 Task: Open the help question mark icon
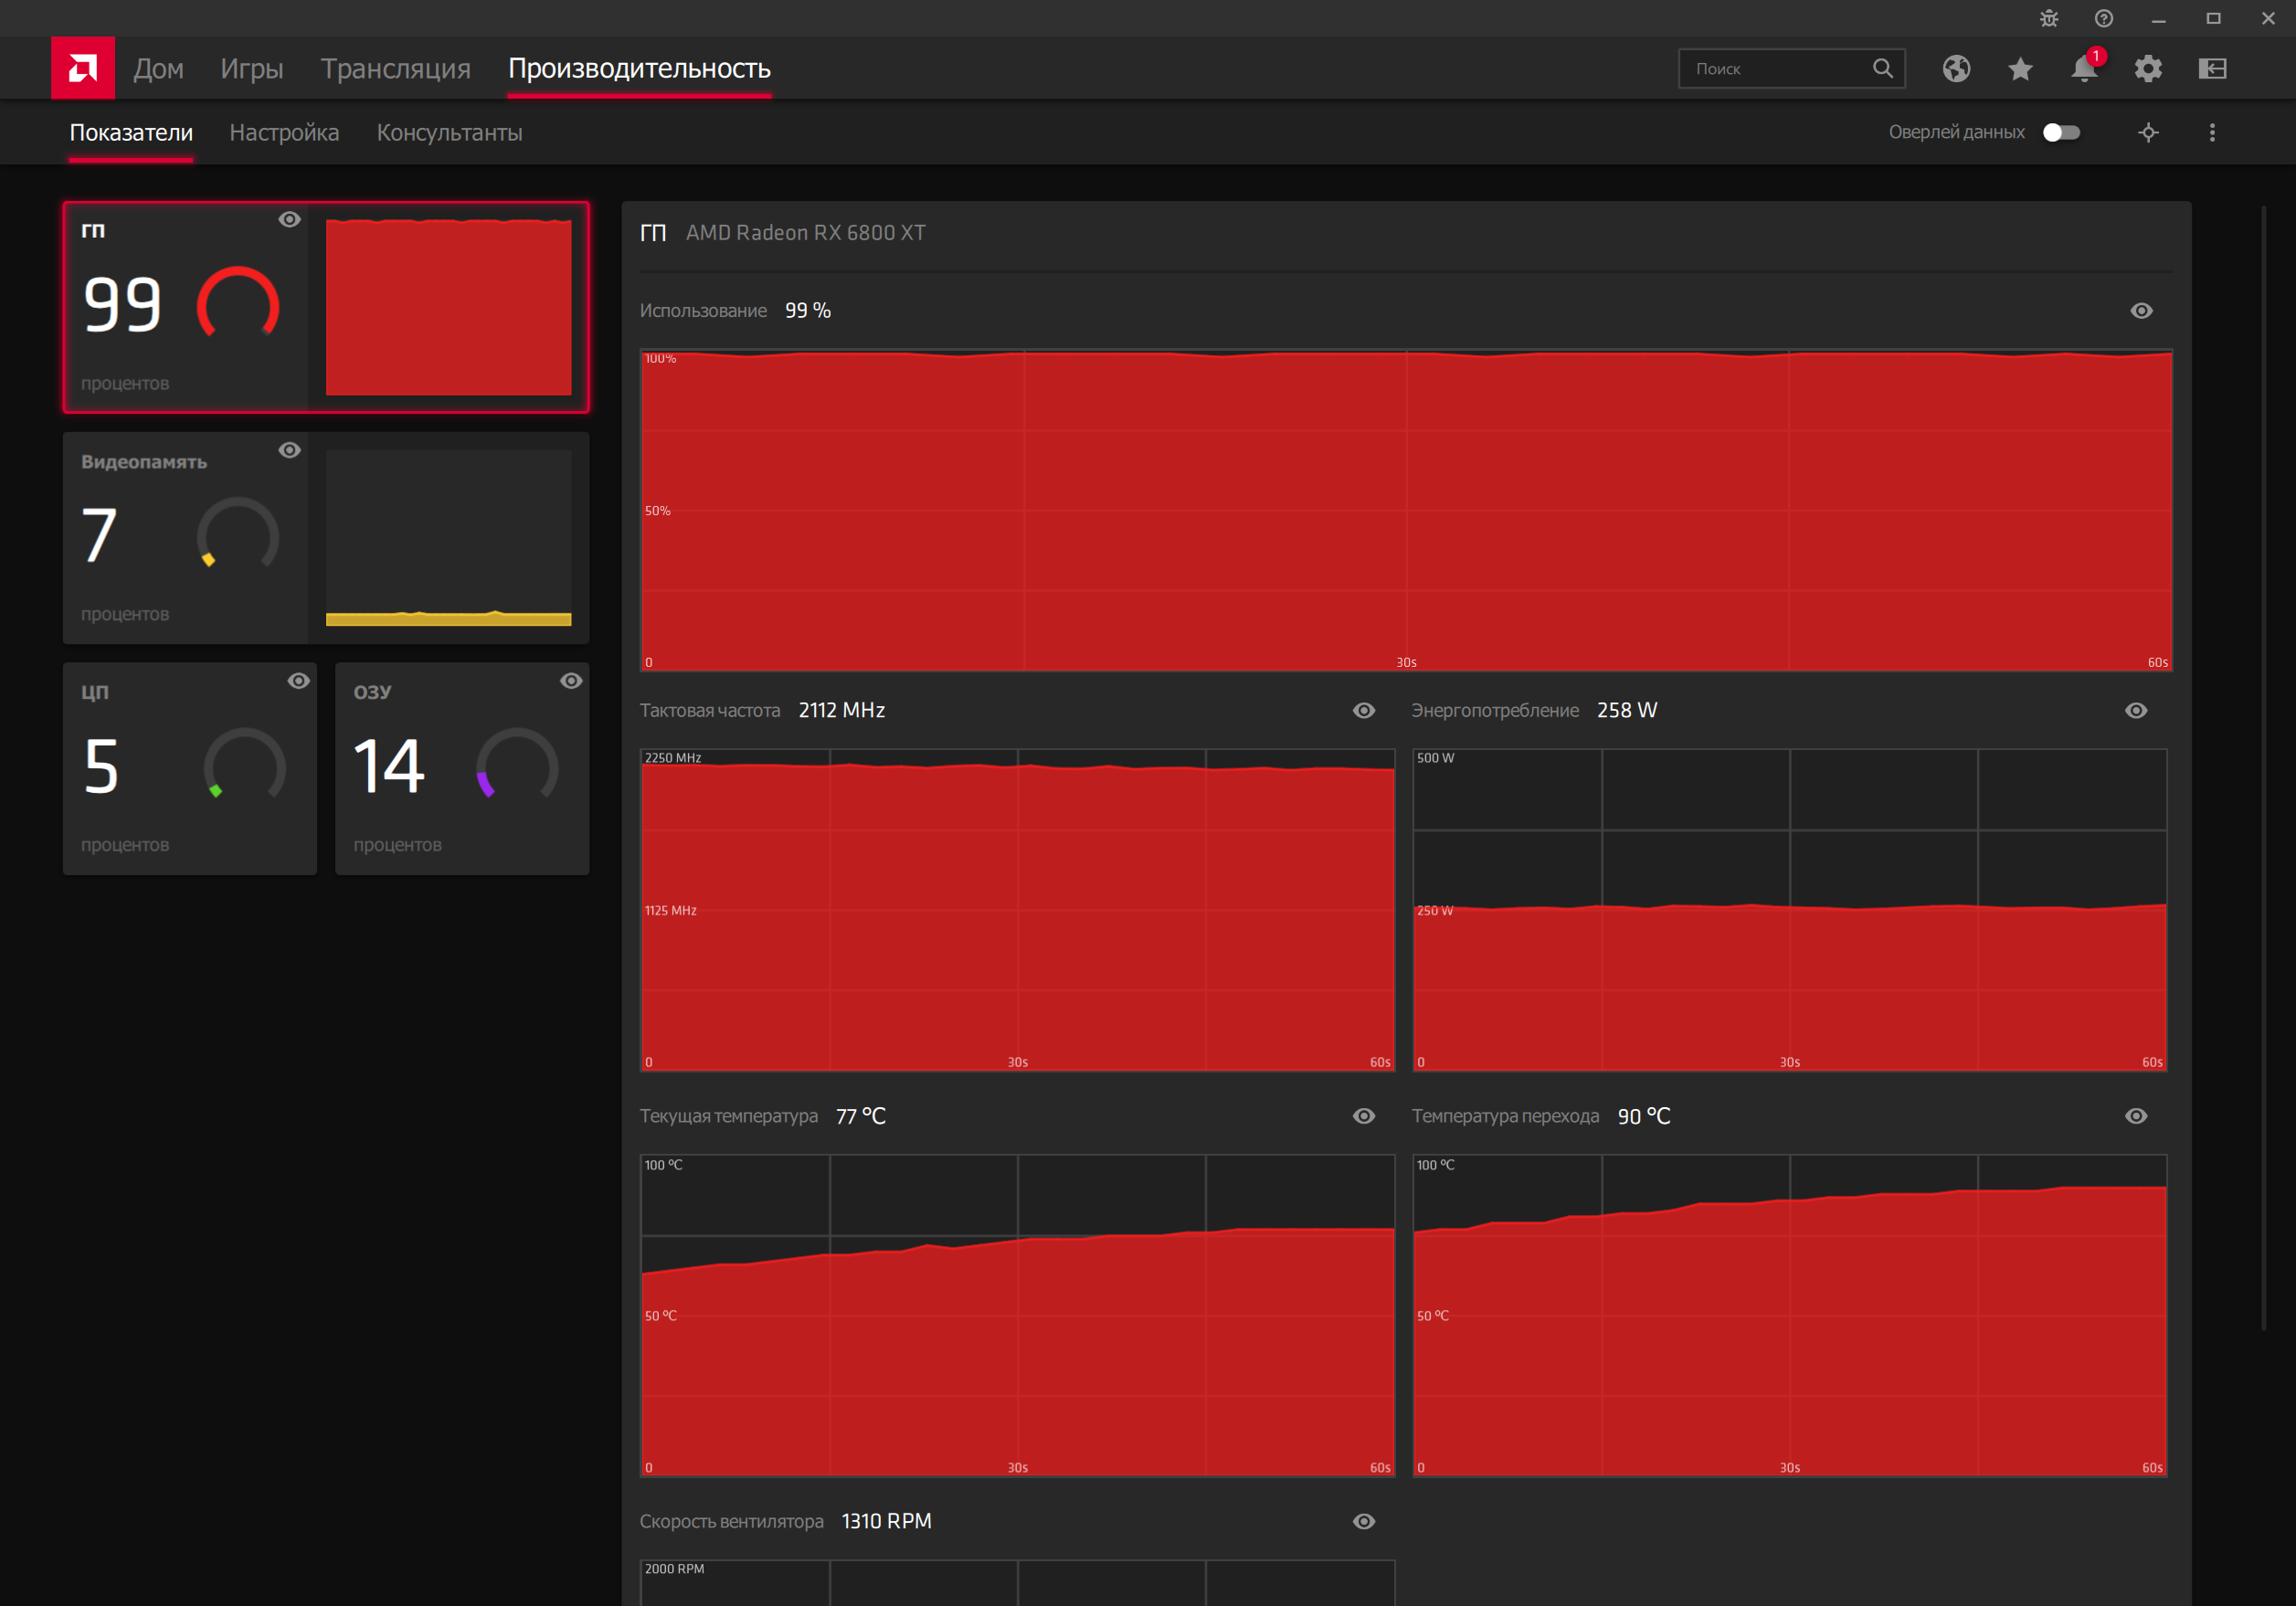(2104, 18)
